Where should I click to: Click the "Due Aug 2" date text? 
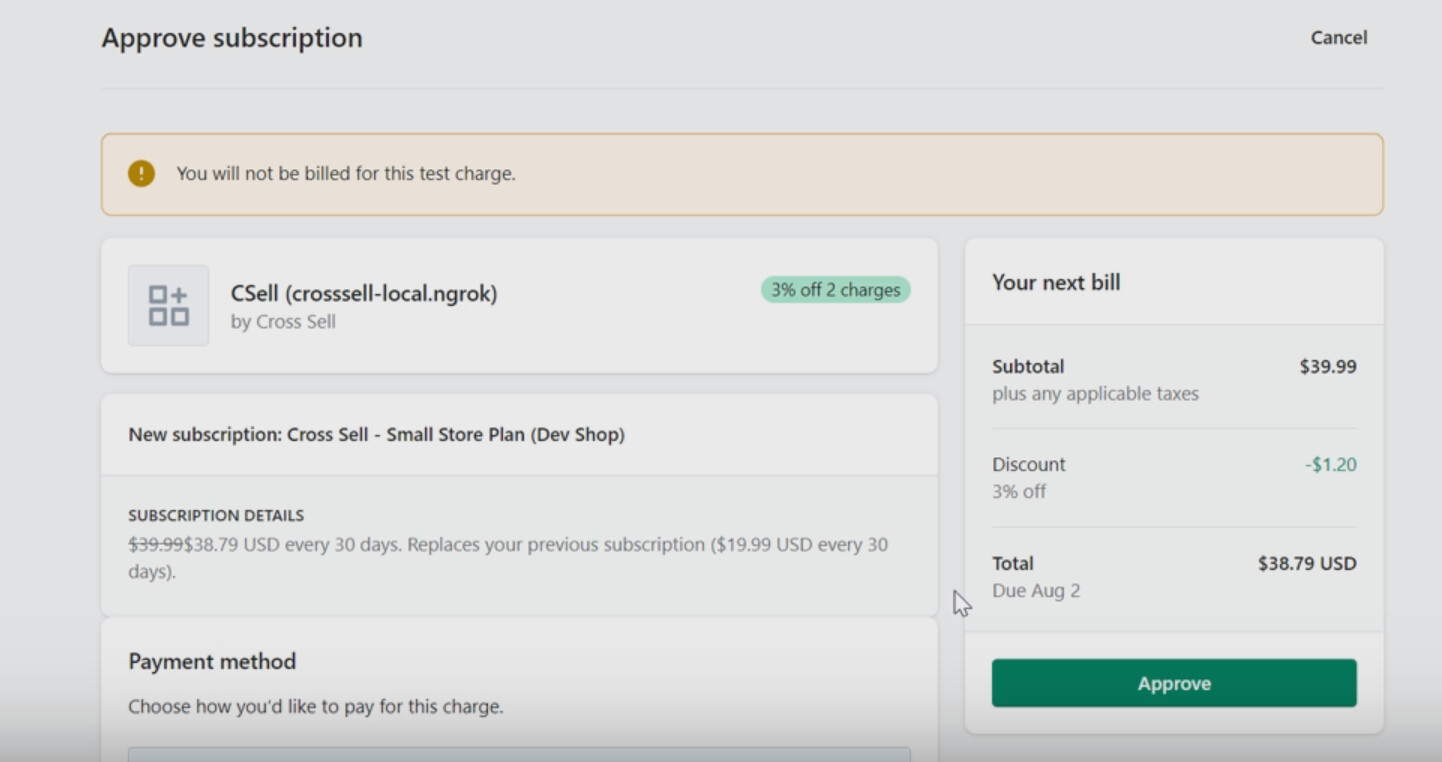tap(1036, 591)
